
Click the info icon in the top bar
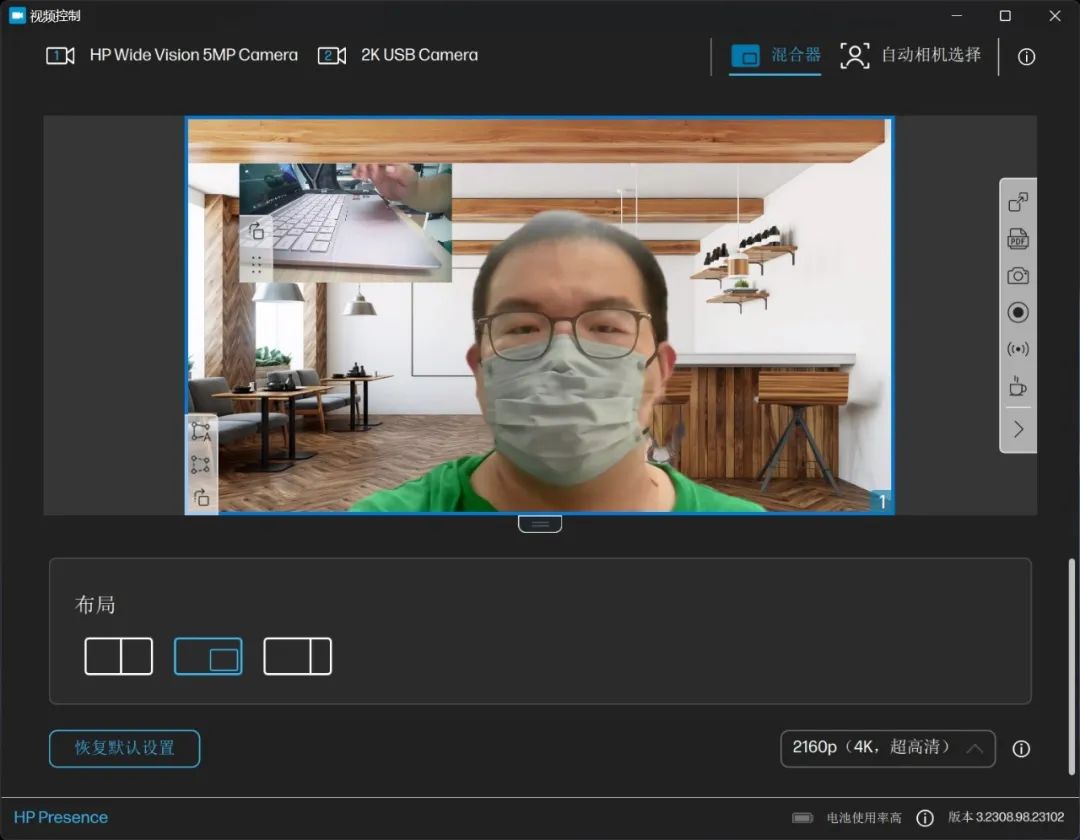point(1026,56)
